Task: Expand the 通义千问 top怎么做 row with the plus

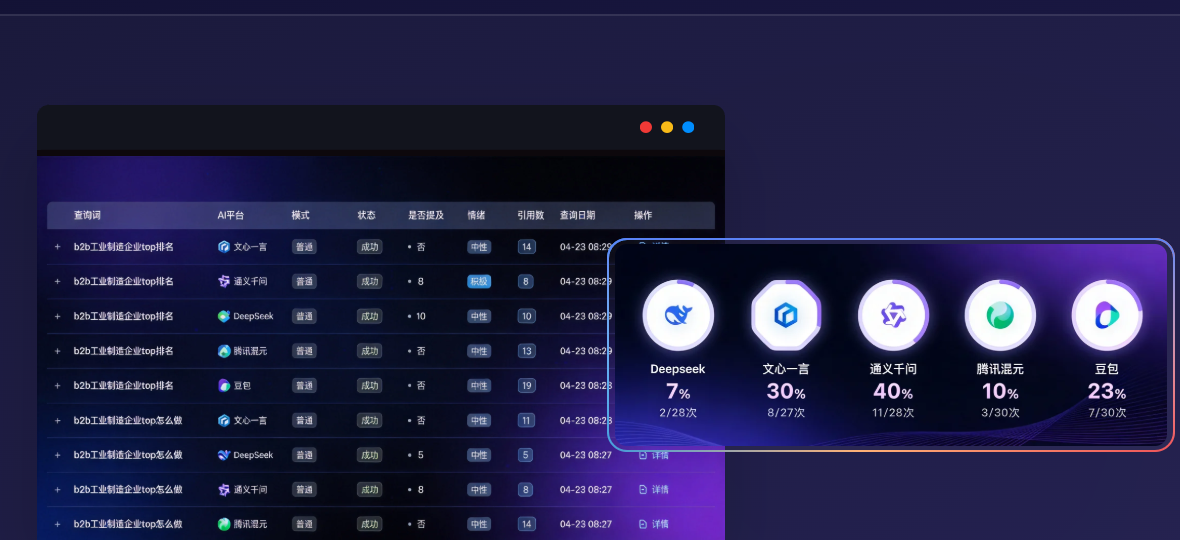Action: coord(57,490)
